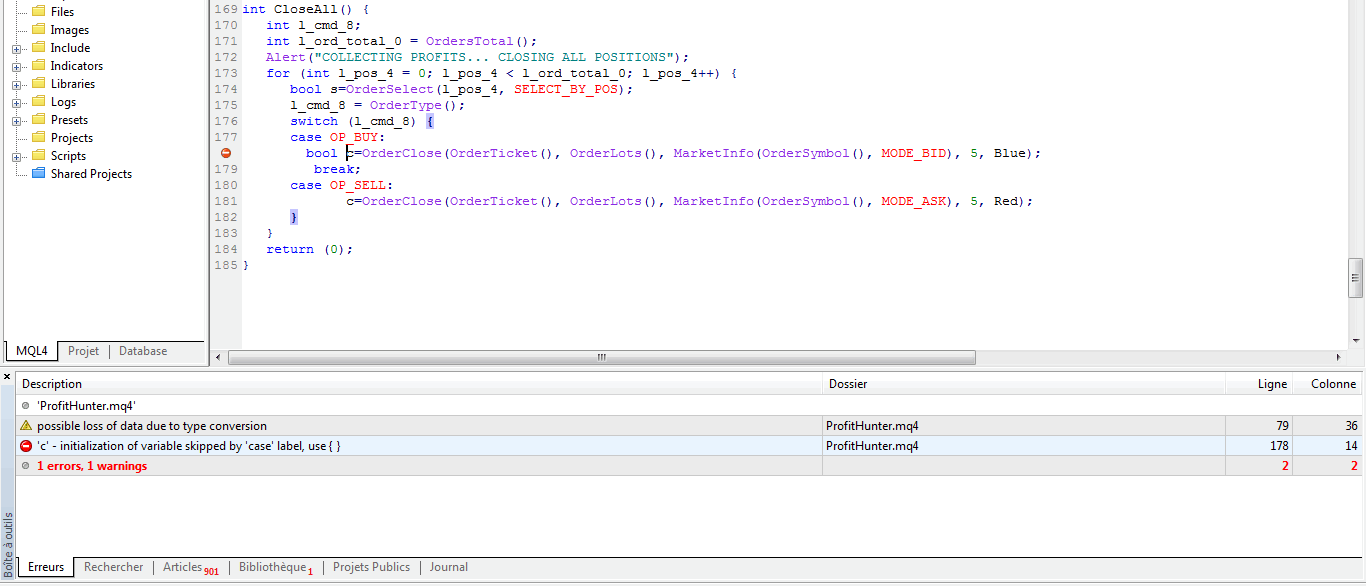
Task: Sort errors by the Ligne column header
Action: [1272, 384]
